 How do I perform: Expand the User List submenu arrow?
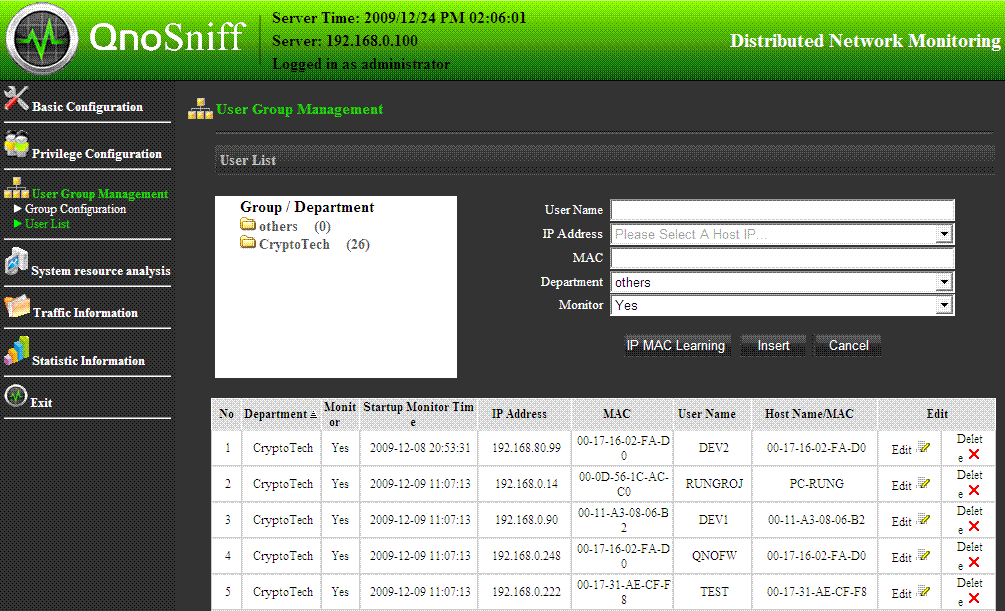point(18,223)
